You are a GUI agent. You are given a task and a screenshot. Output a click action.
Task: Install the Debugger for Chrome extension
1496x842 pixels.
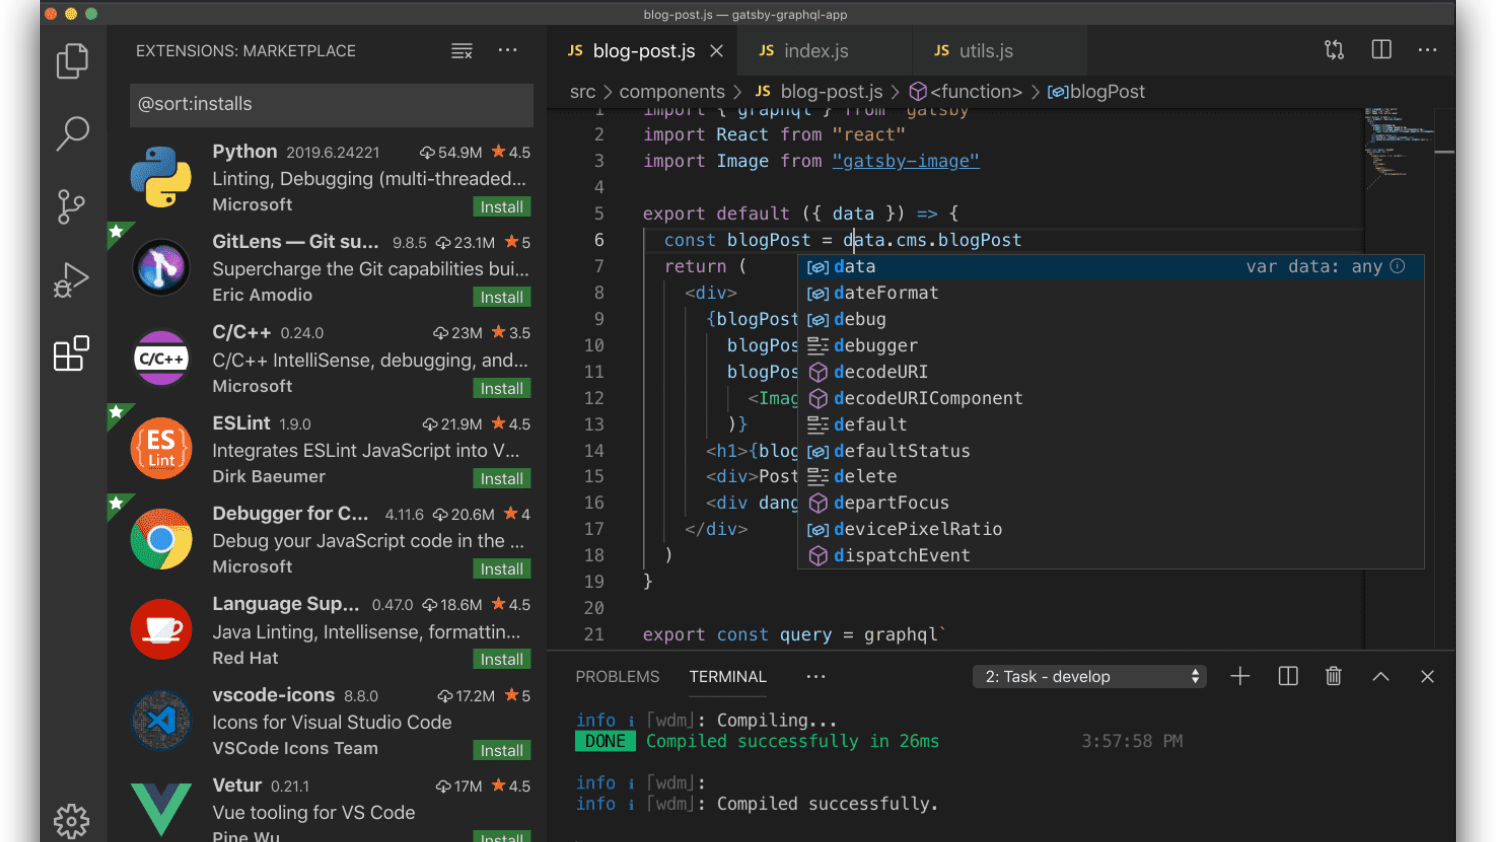[x=501, y=569]
